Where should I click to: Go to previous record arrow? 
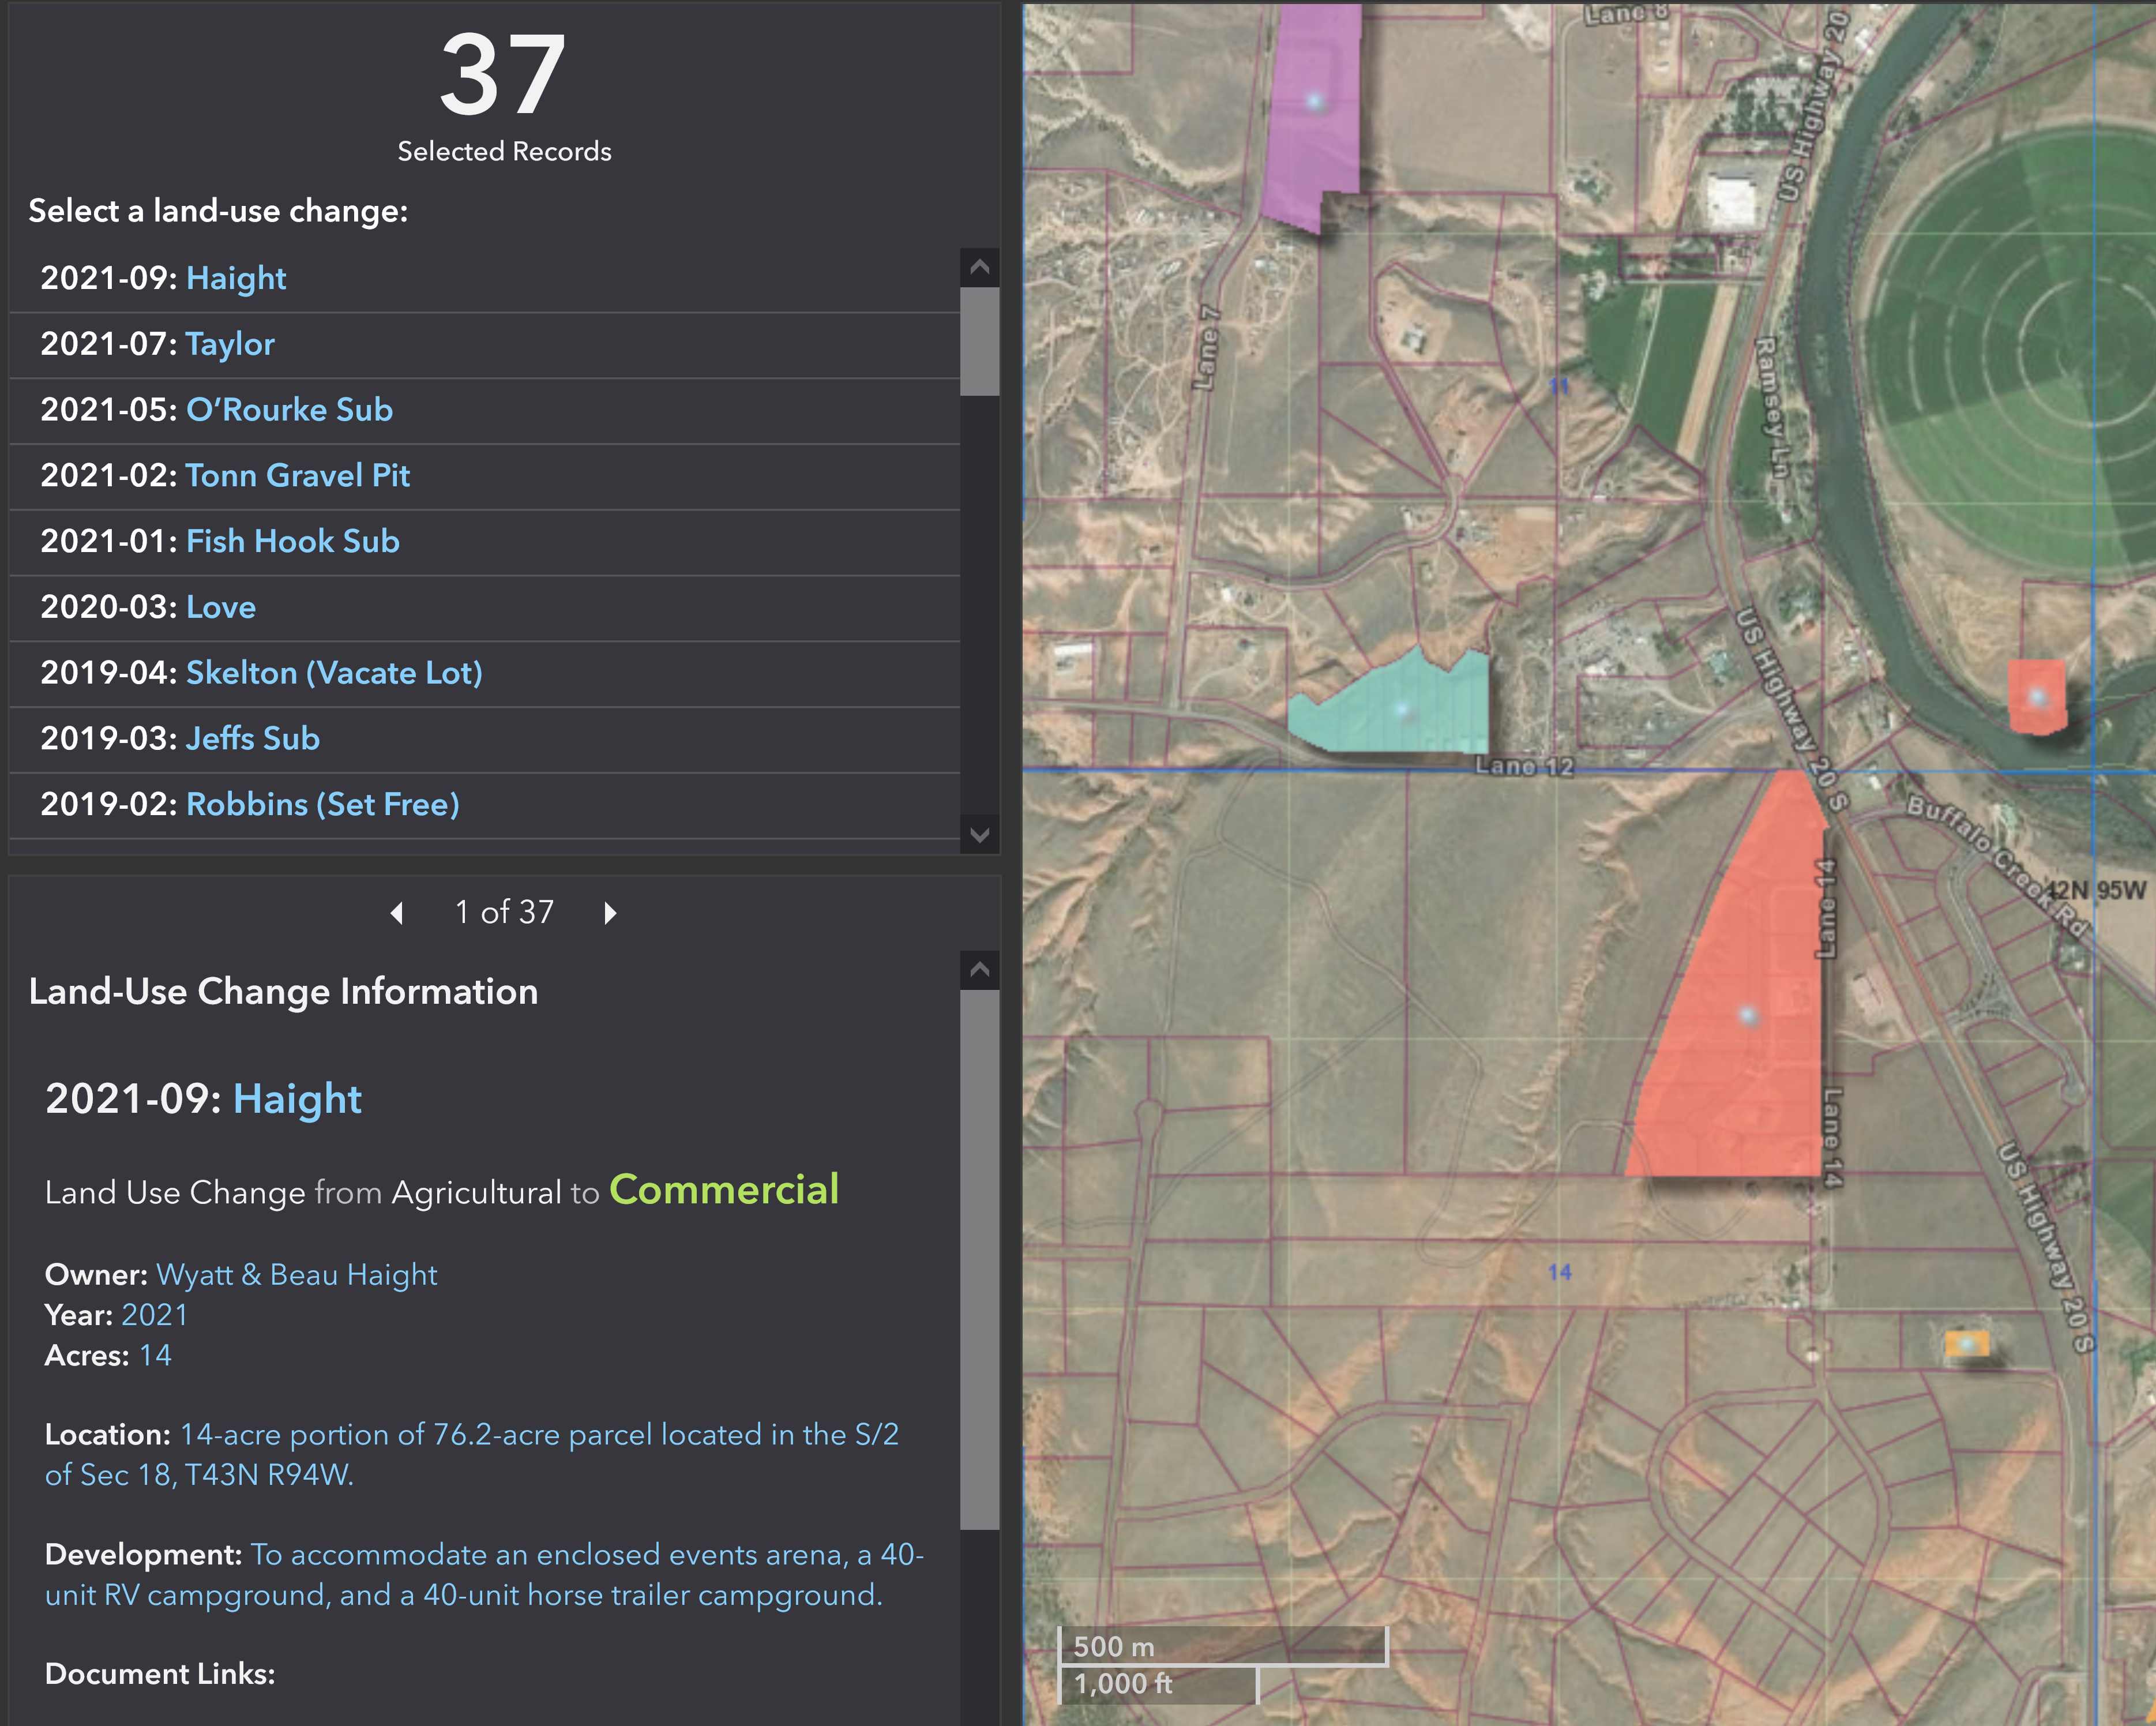(x=397, y=912)
